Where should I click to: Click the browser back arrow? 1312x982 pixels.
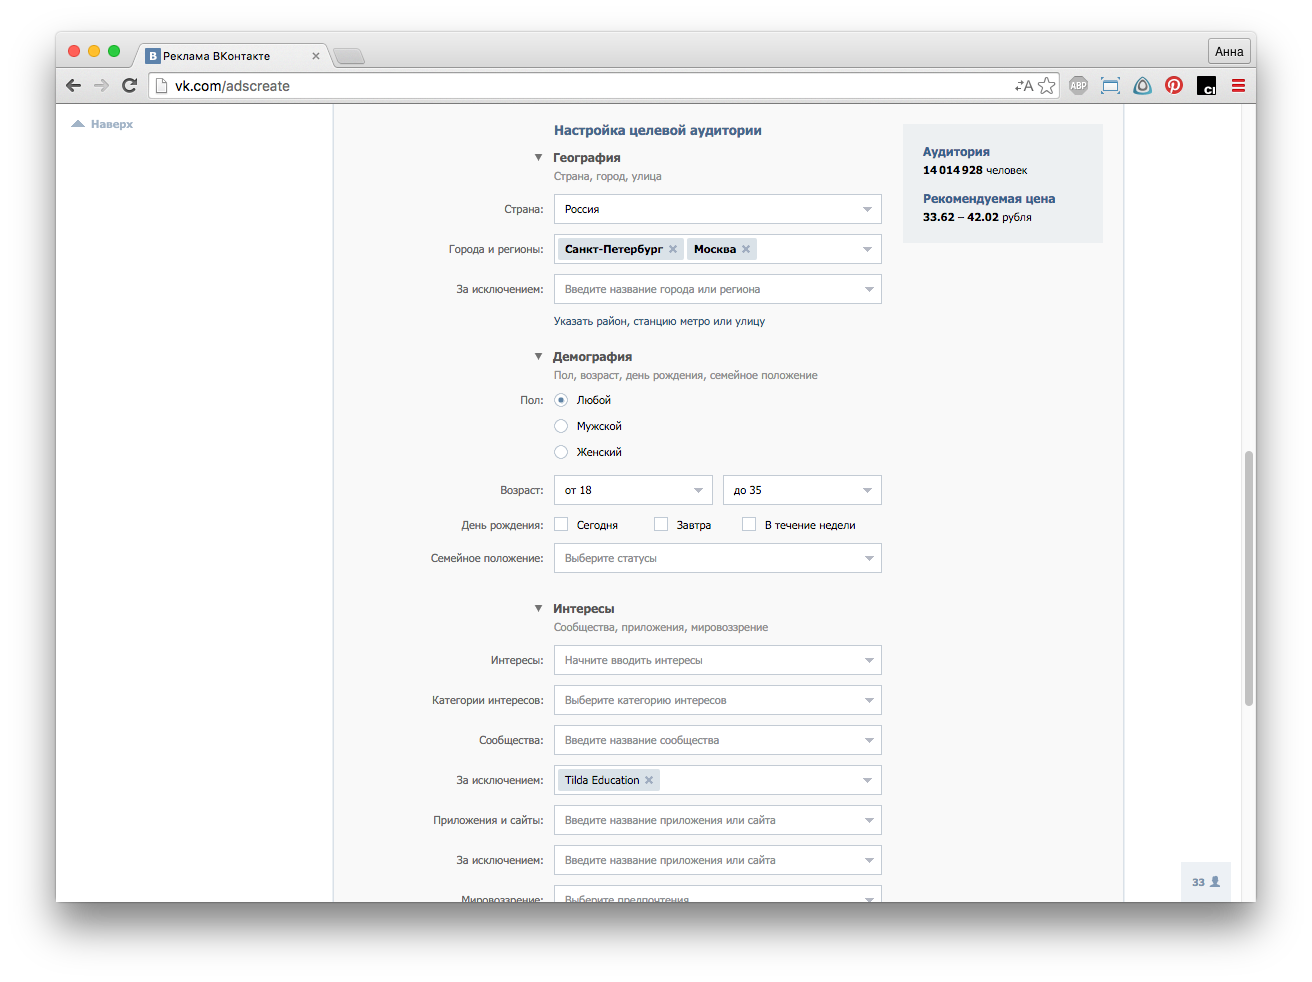[x=73, y=86]
